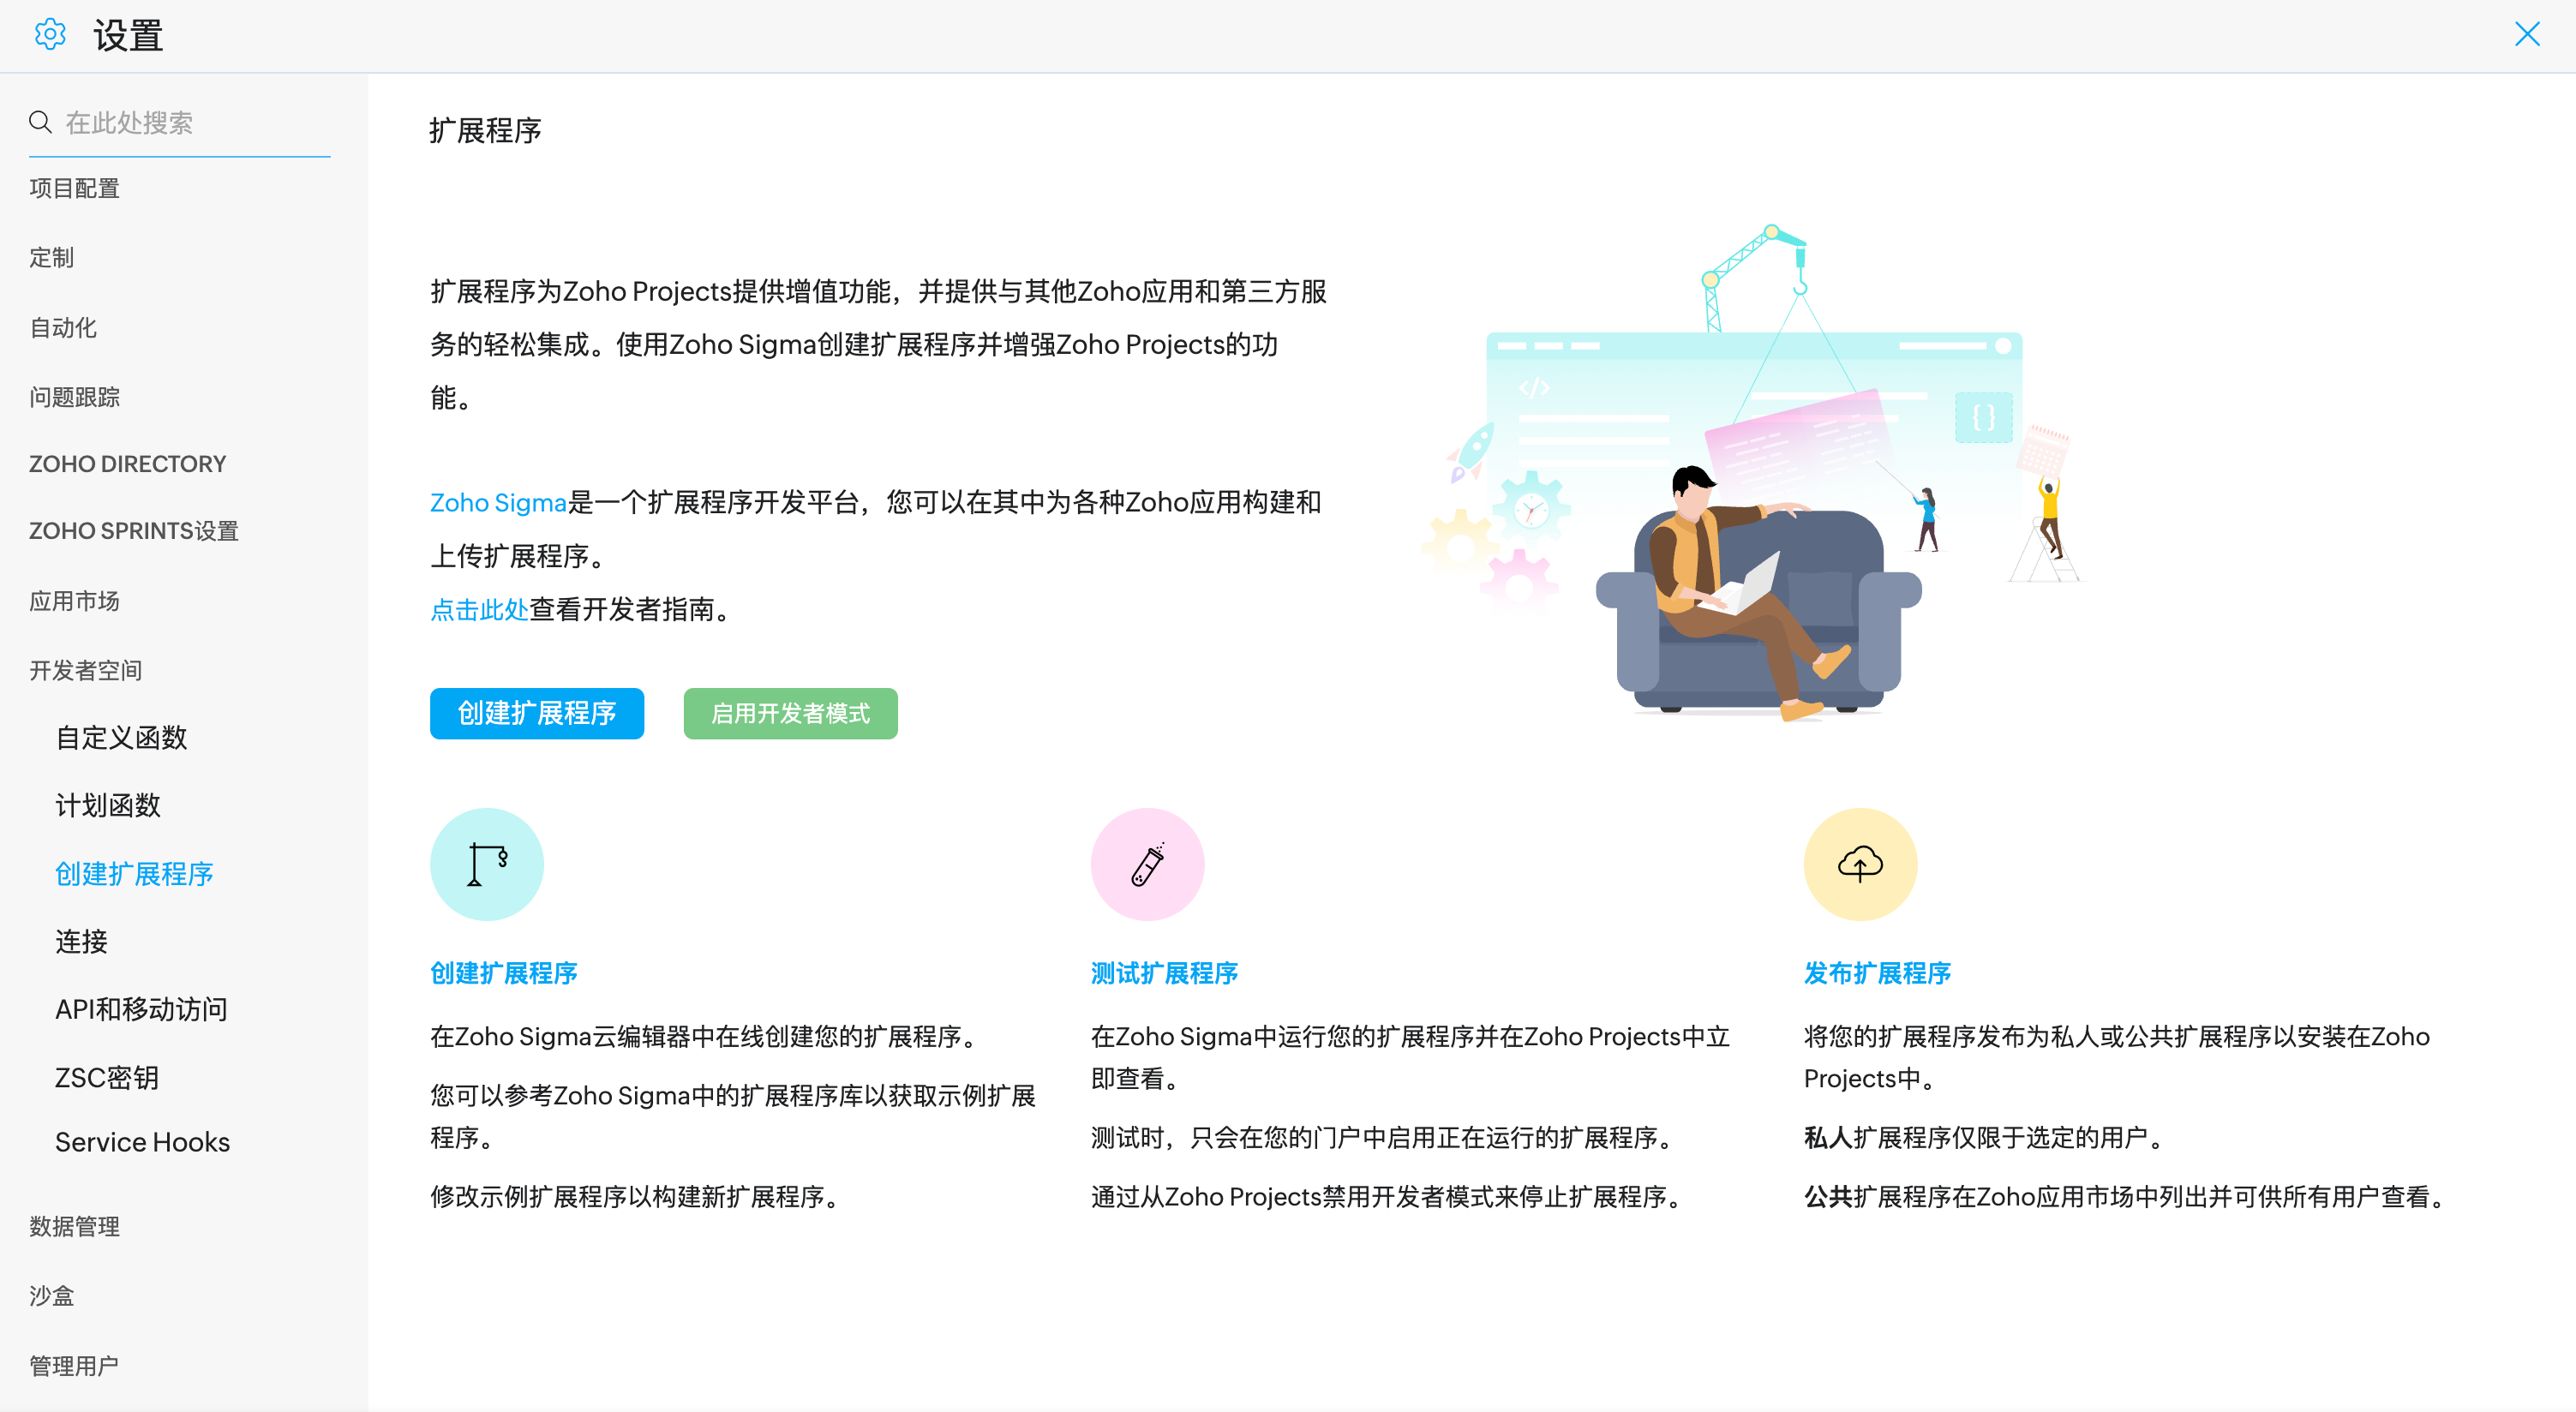Expand the 项目配置 sidebar section
This screenshot has width=2576, height=1412.
point(74,188)
